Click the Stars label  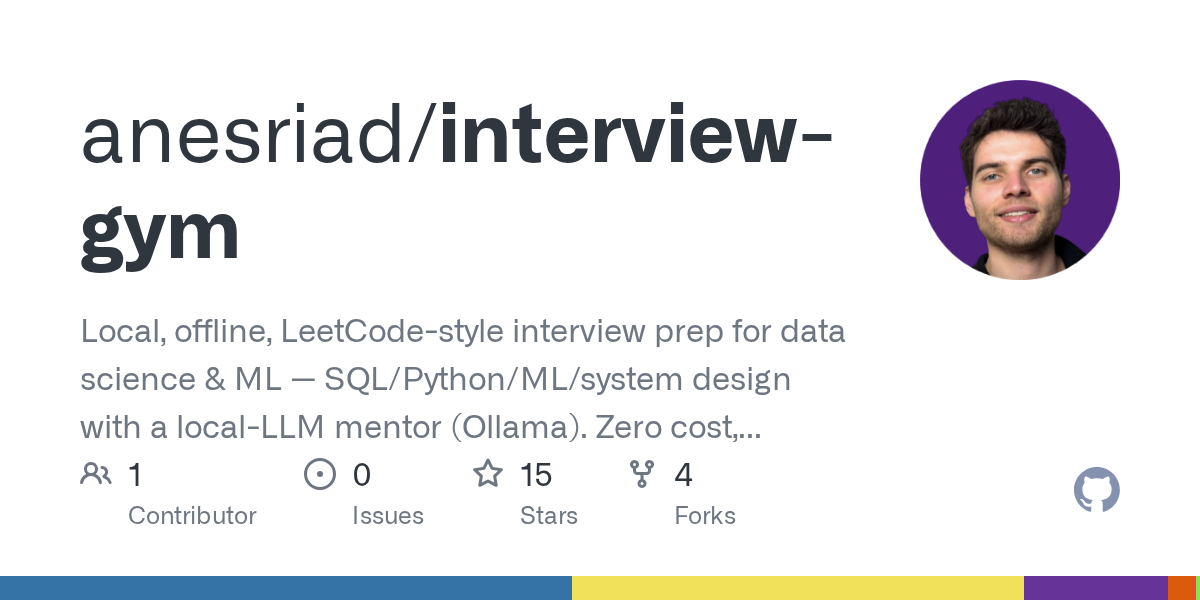tap(549, 516)
